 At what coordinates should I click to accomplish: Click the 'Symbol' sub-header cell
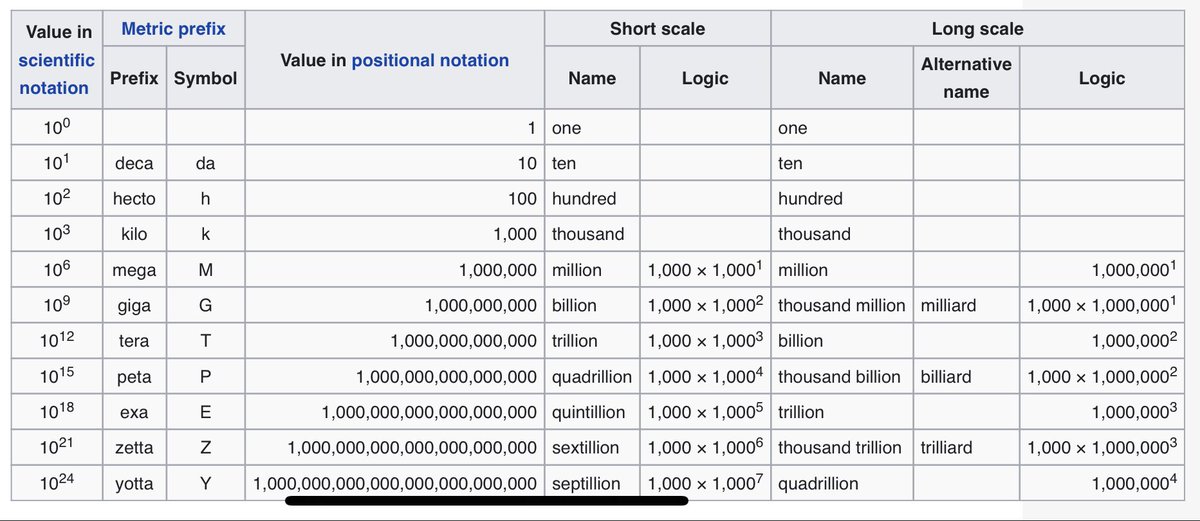(x=205, y=77)
